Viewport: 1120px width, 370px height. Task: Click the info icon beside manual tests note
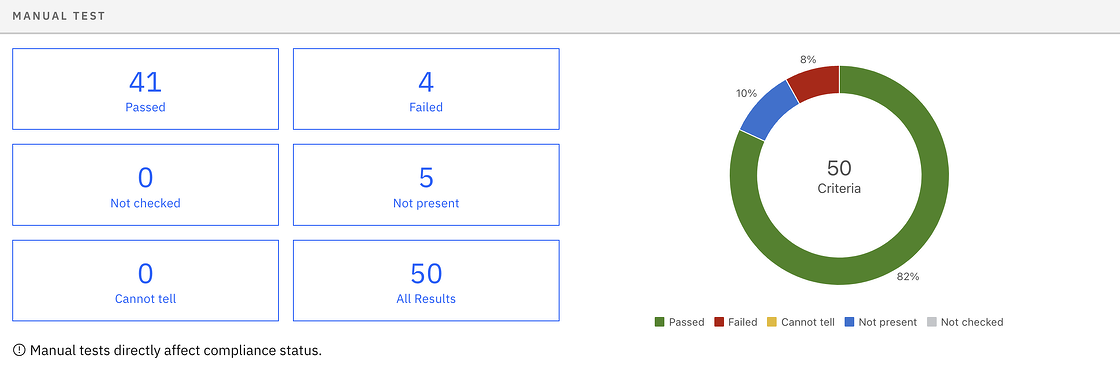[x=19, y=351]
